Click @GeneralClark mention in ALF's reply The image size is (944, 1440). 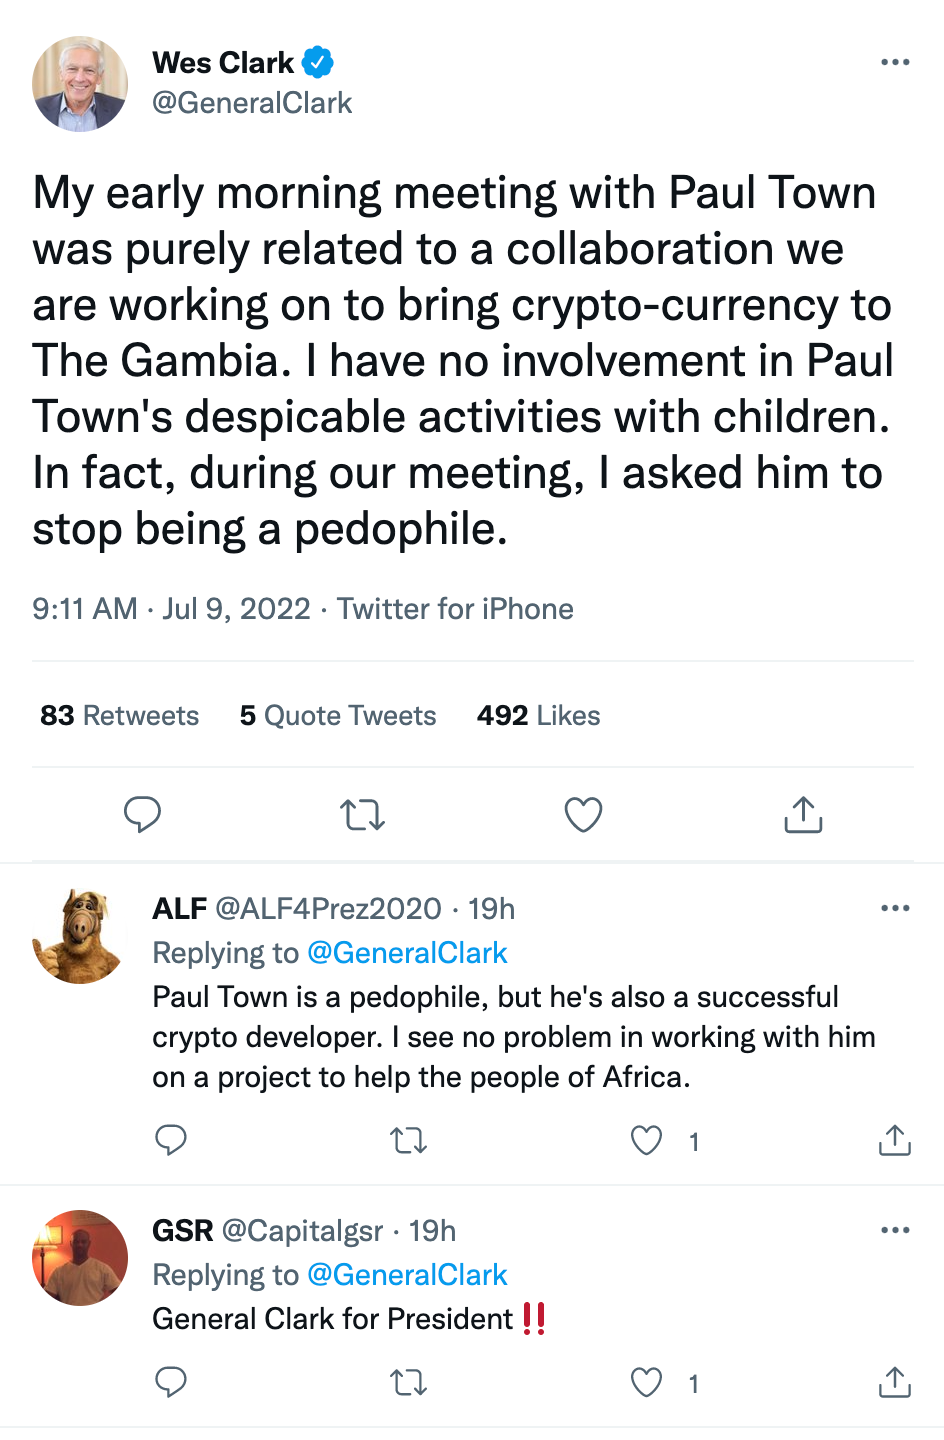coord(407,953)
